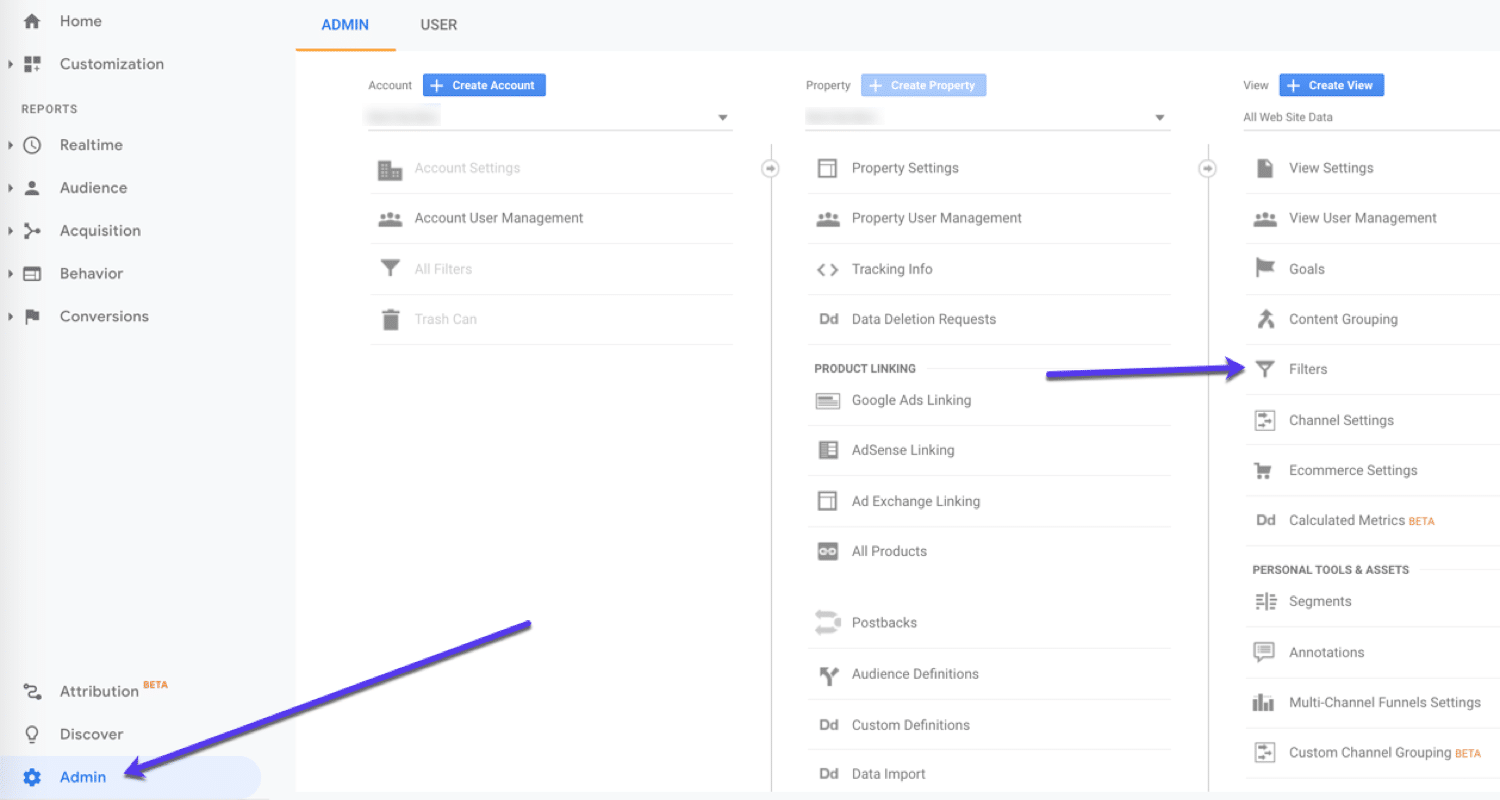The image size is (1500, 800).
Task: Click the Home icon in the sidebar
Action: [31, 20]
